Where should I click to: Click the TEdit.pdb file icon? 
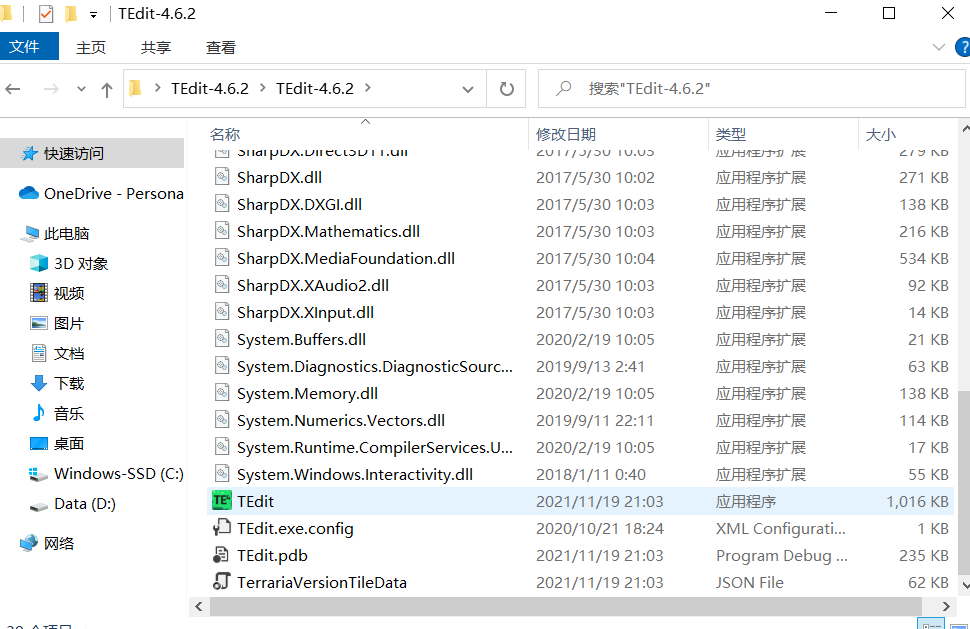[221, 555]
